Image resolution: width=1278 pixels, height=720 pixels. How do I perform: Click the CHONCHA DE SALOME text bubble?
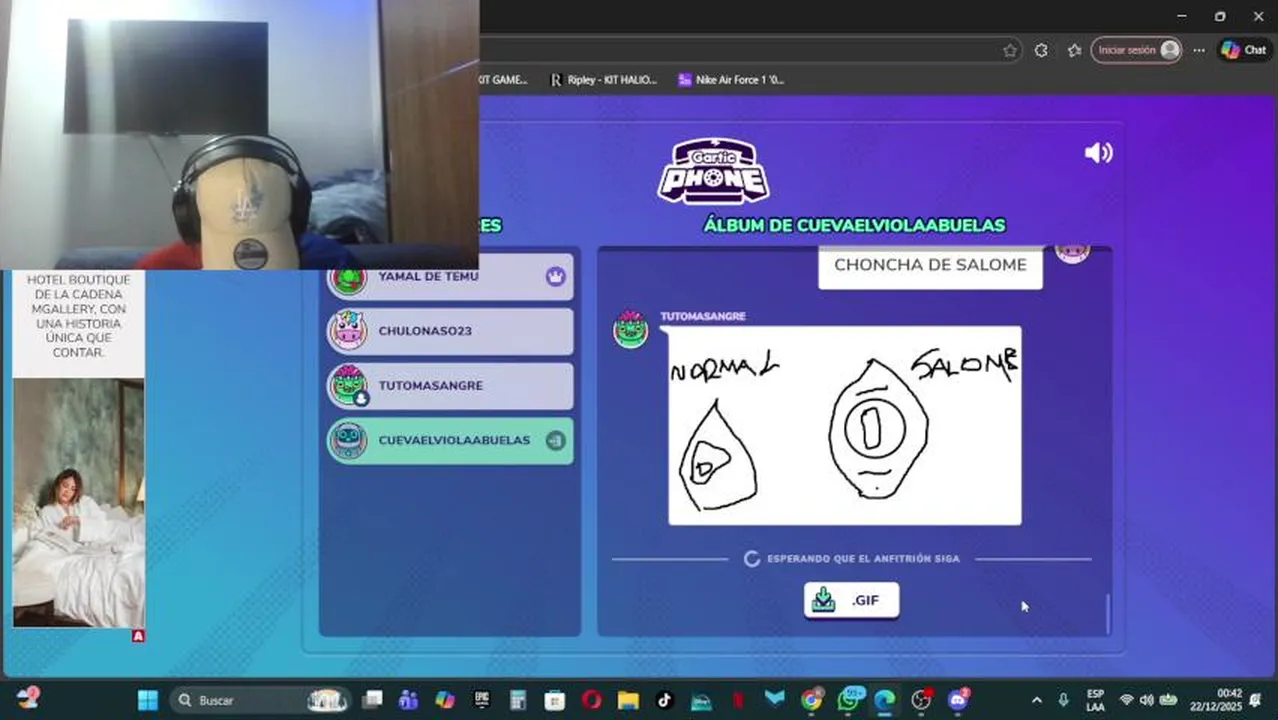(930, 266)
